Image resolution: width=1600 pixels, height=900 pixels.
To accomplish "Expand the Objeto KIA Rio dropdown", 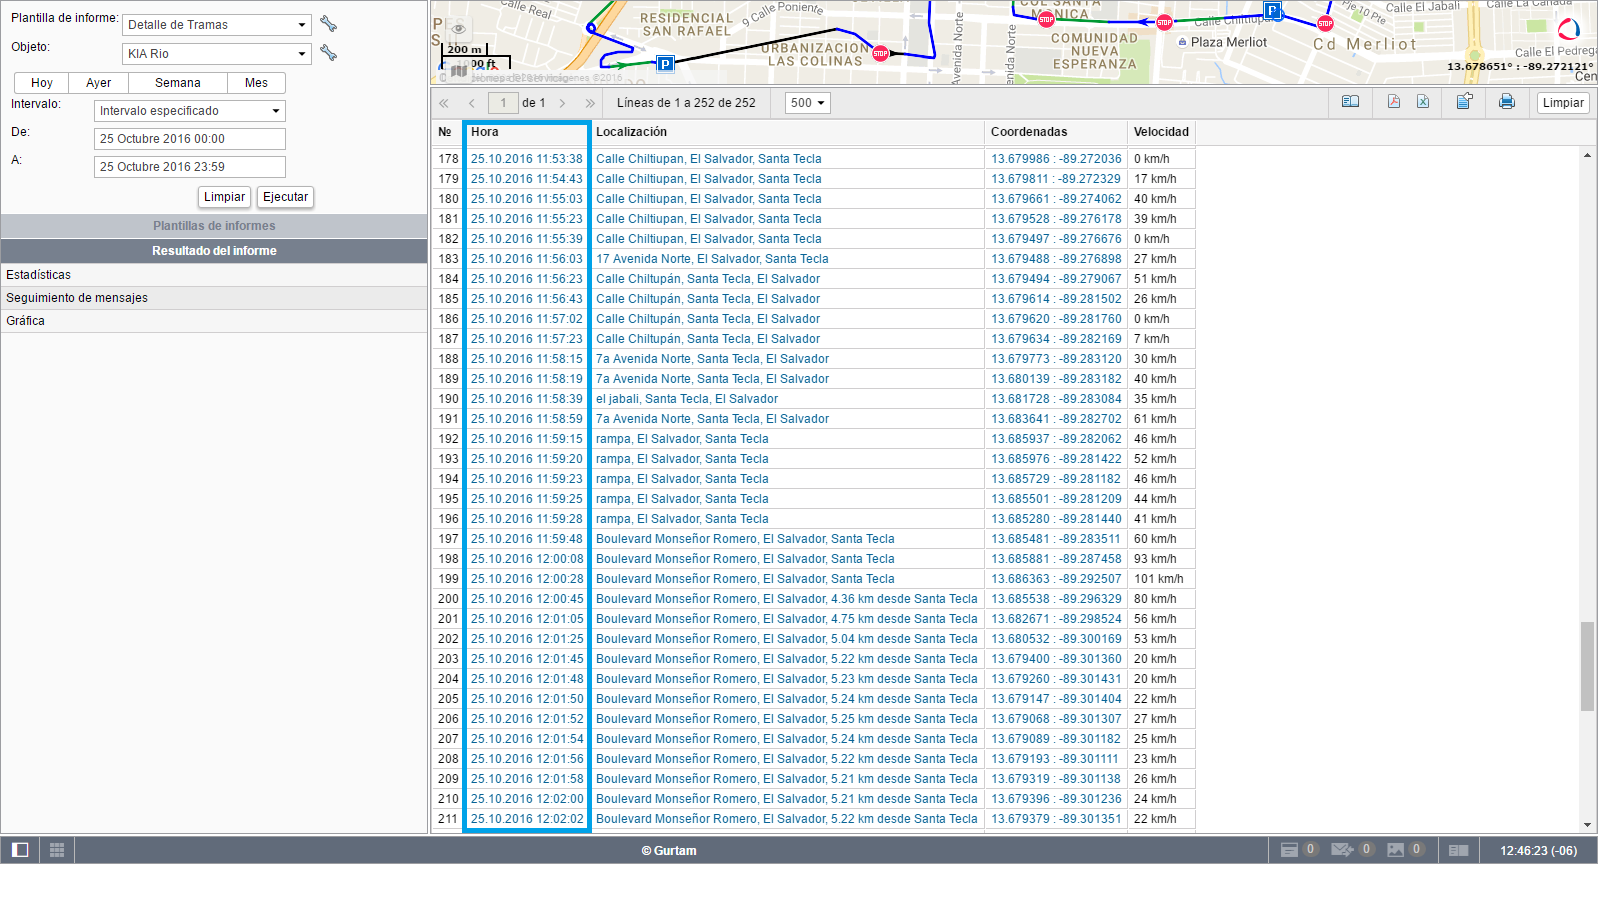I will pos(216,54).
